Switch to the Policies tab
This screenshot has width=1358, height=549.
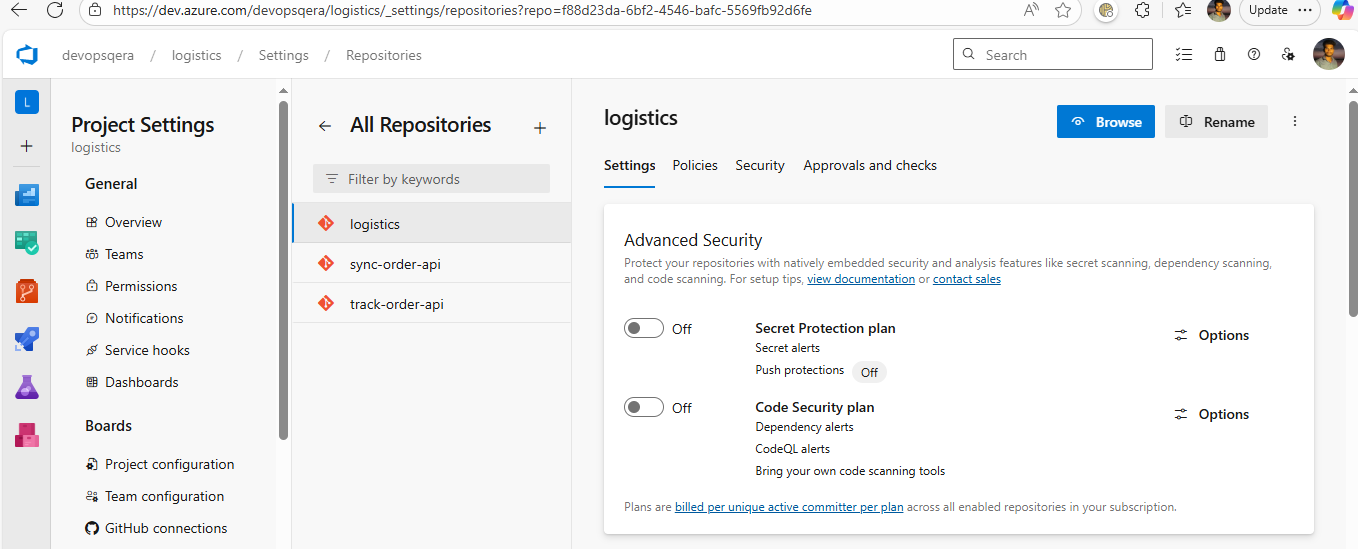pos(695,165)
